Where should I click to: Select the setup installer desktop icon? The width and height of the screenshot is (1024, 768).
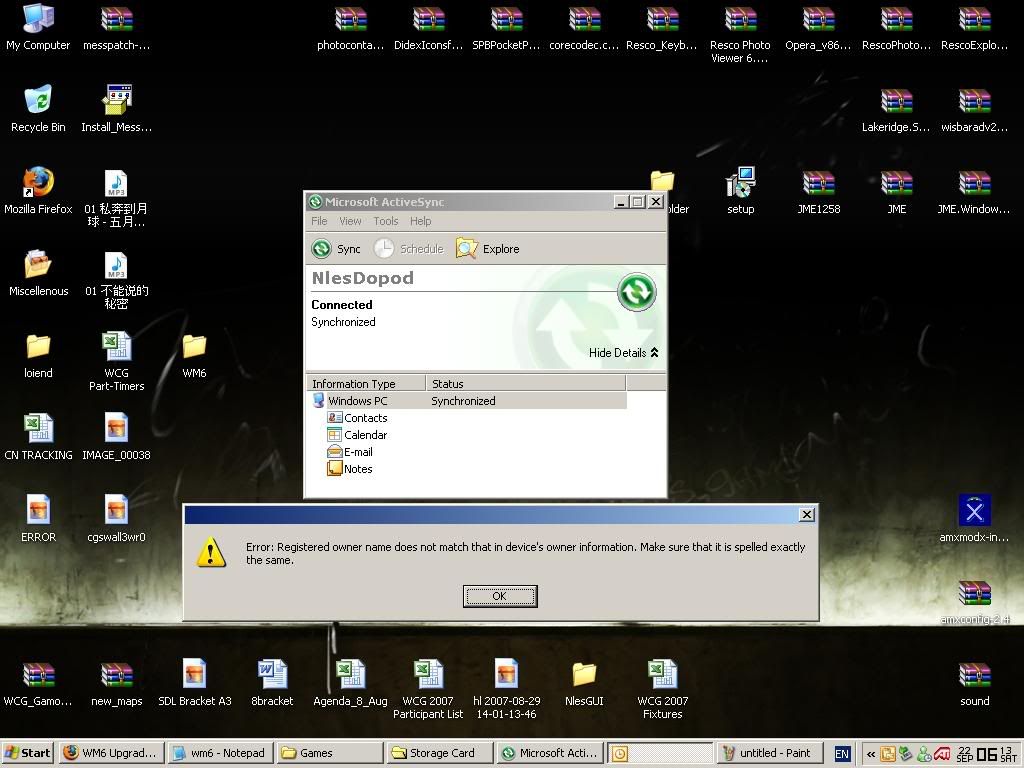[740, 183]
